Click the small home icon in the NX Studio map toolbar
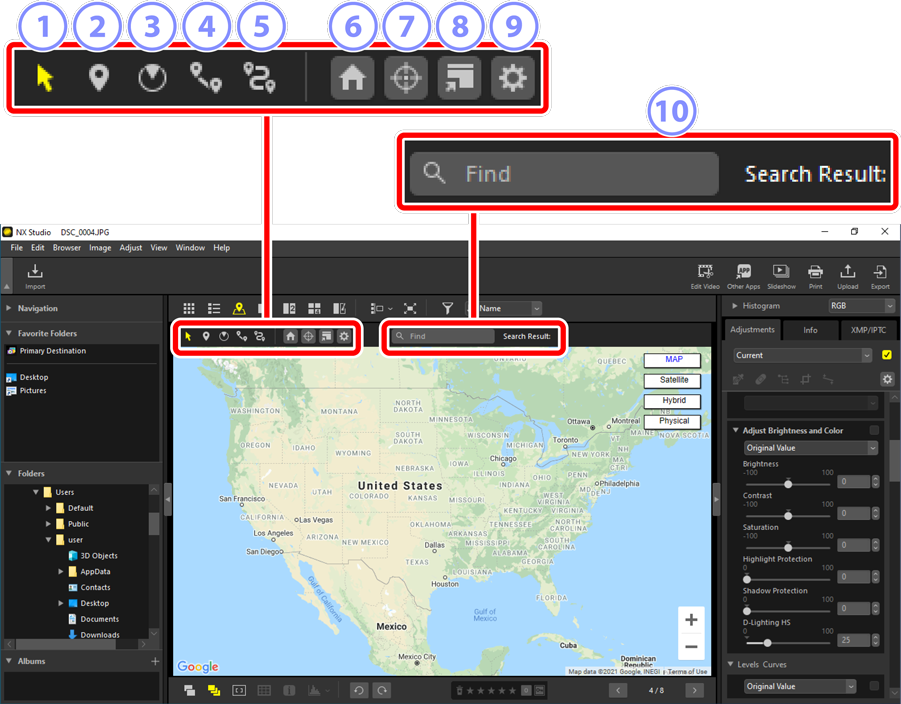Screen dimensions: 901x704 (291, 336)
